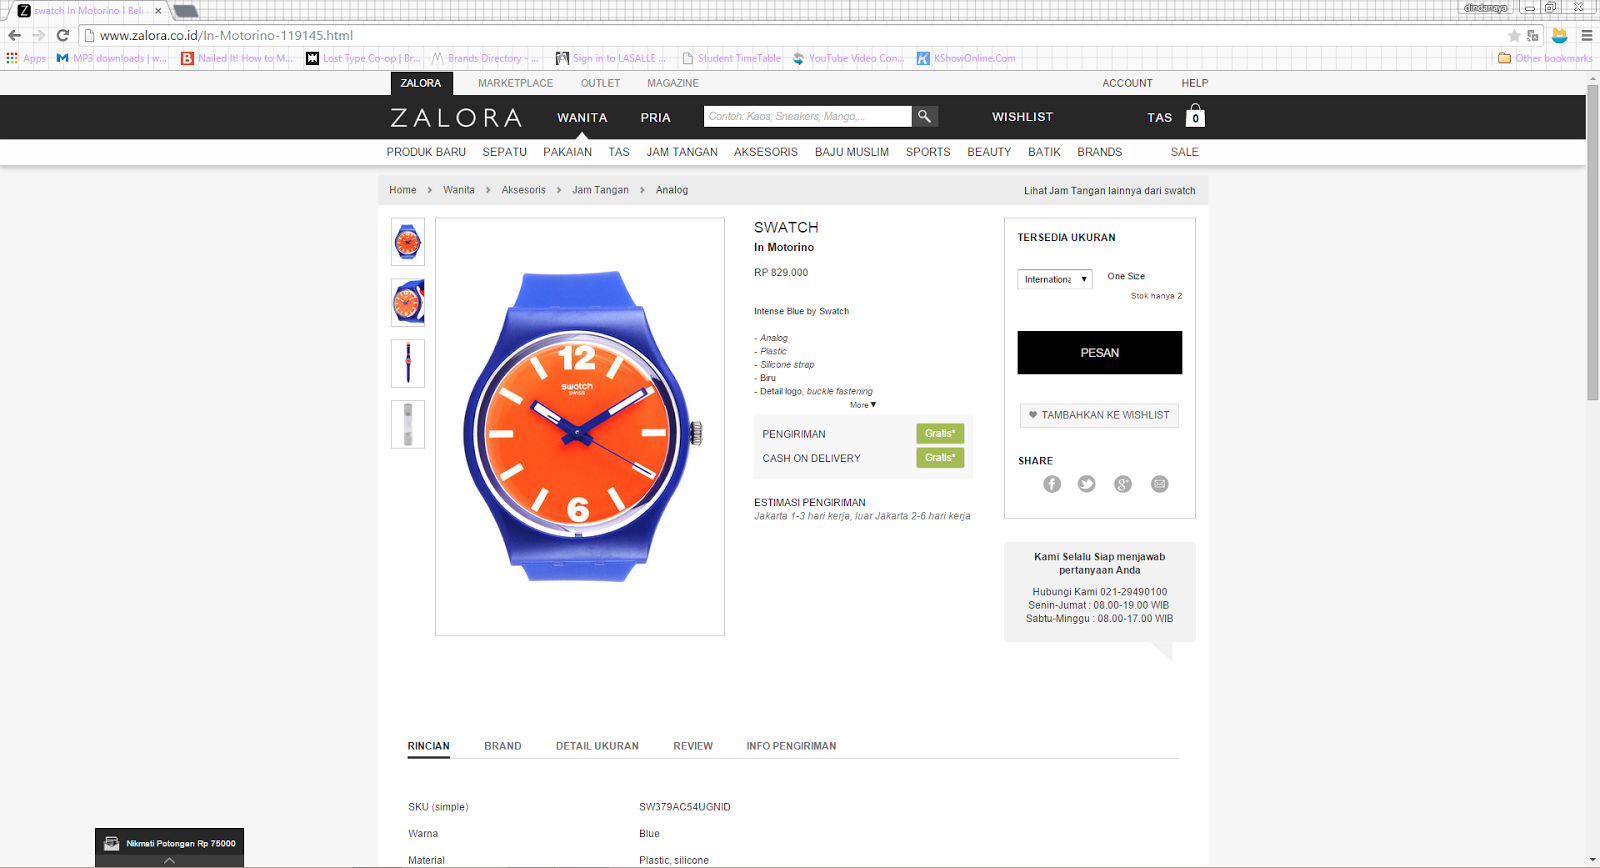
Task: Open HELP link
Action: point(1195,83)
